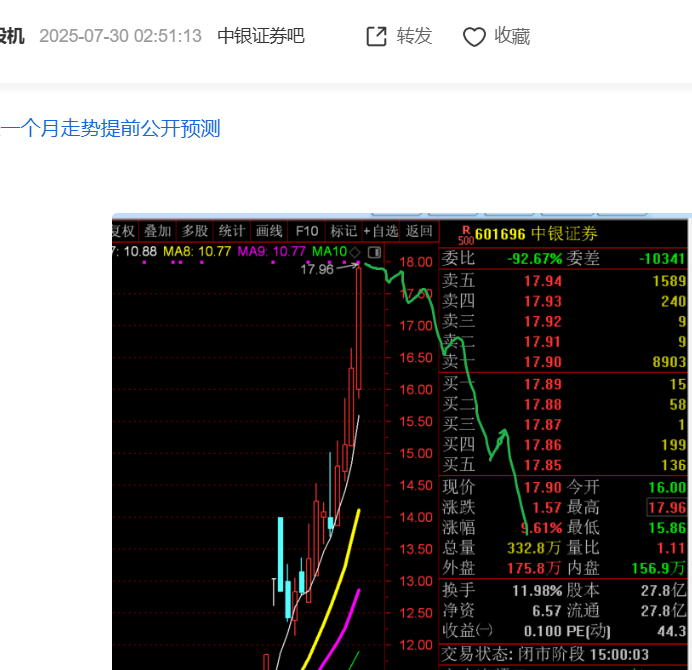Click the 总量 value 332.8万
This screenshot has height=670, width=692.
tap(534, 548)
